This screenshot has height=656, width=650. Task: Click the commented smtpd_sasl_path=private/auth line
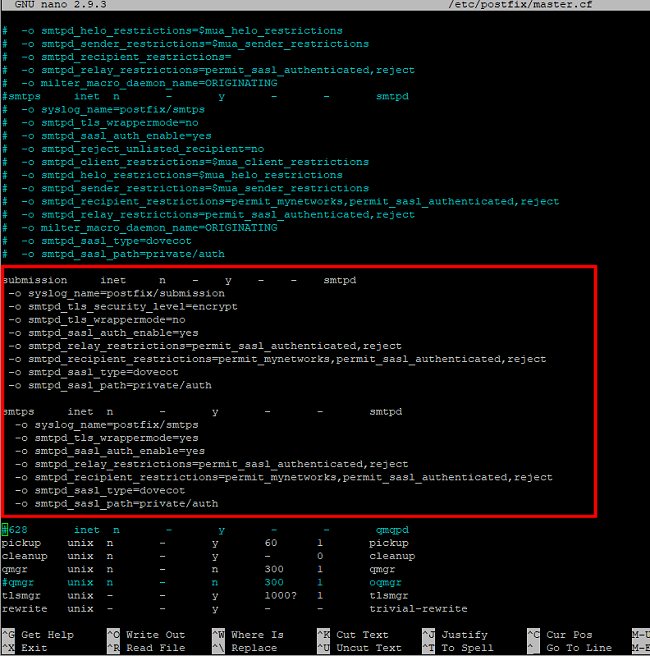(x=113, y=254)
